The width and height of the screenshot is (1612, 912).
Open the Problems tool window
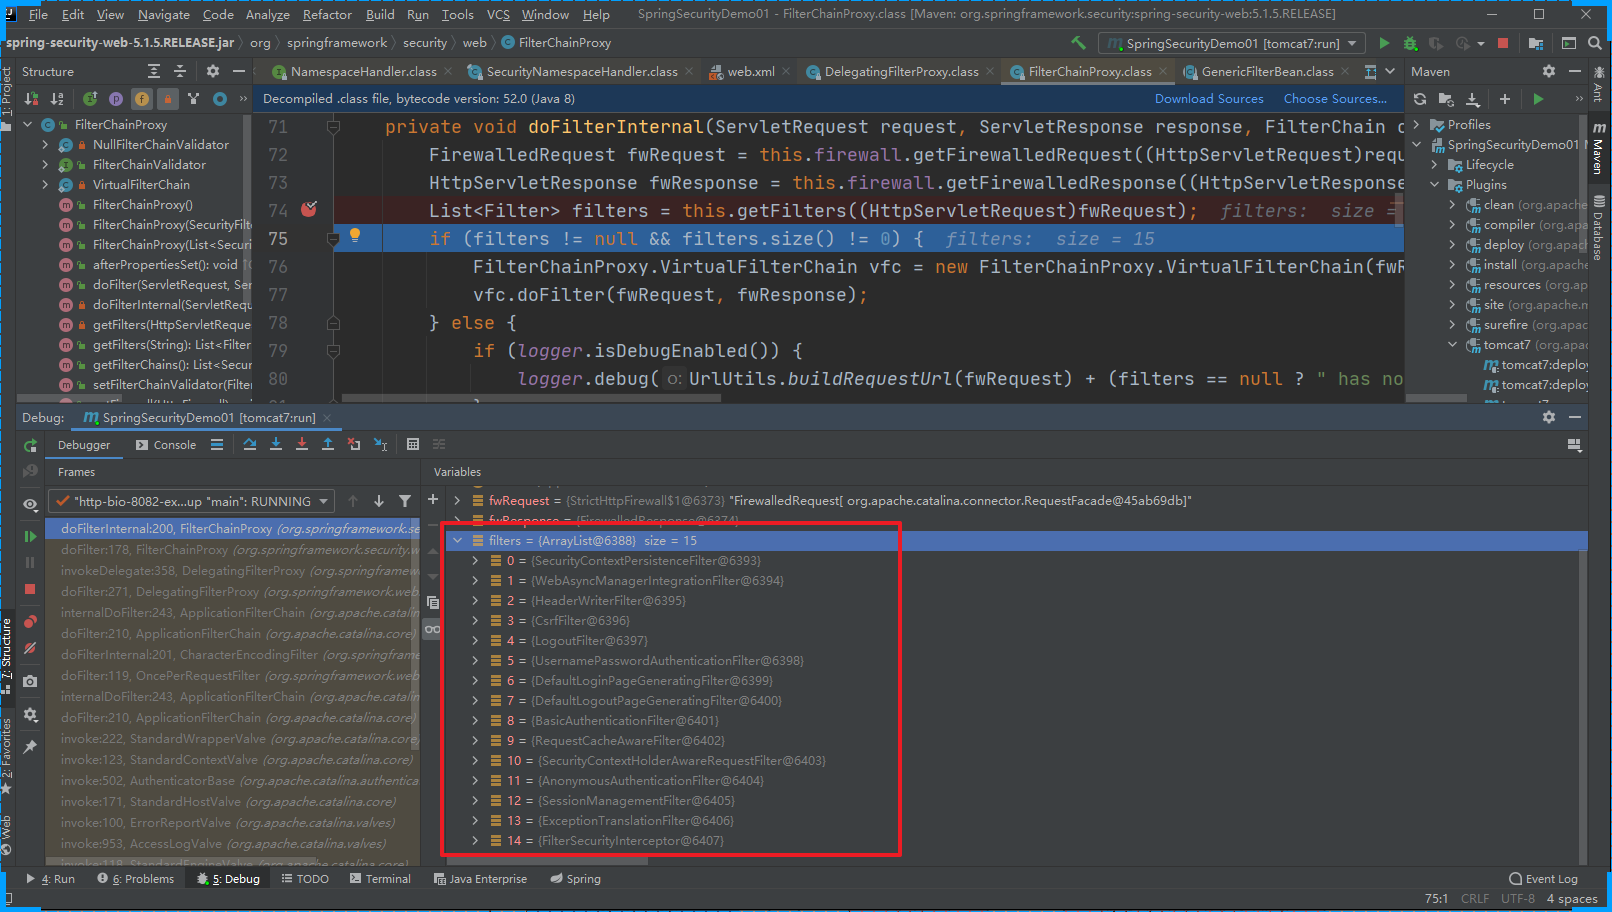click(x=136, y=879)
